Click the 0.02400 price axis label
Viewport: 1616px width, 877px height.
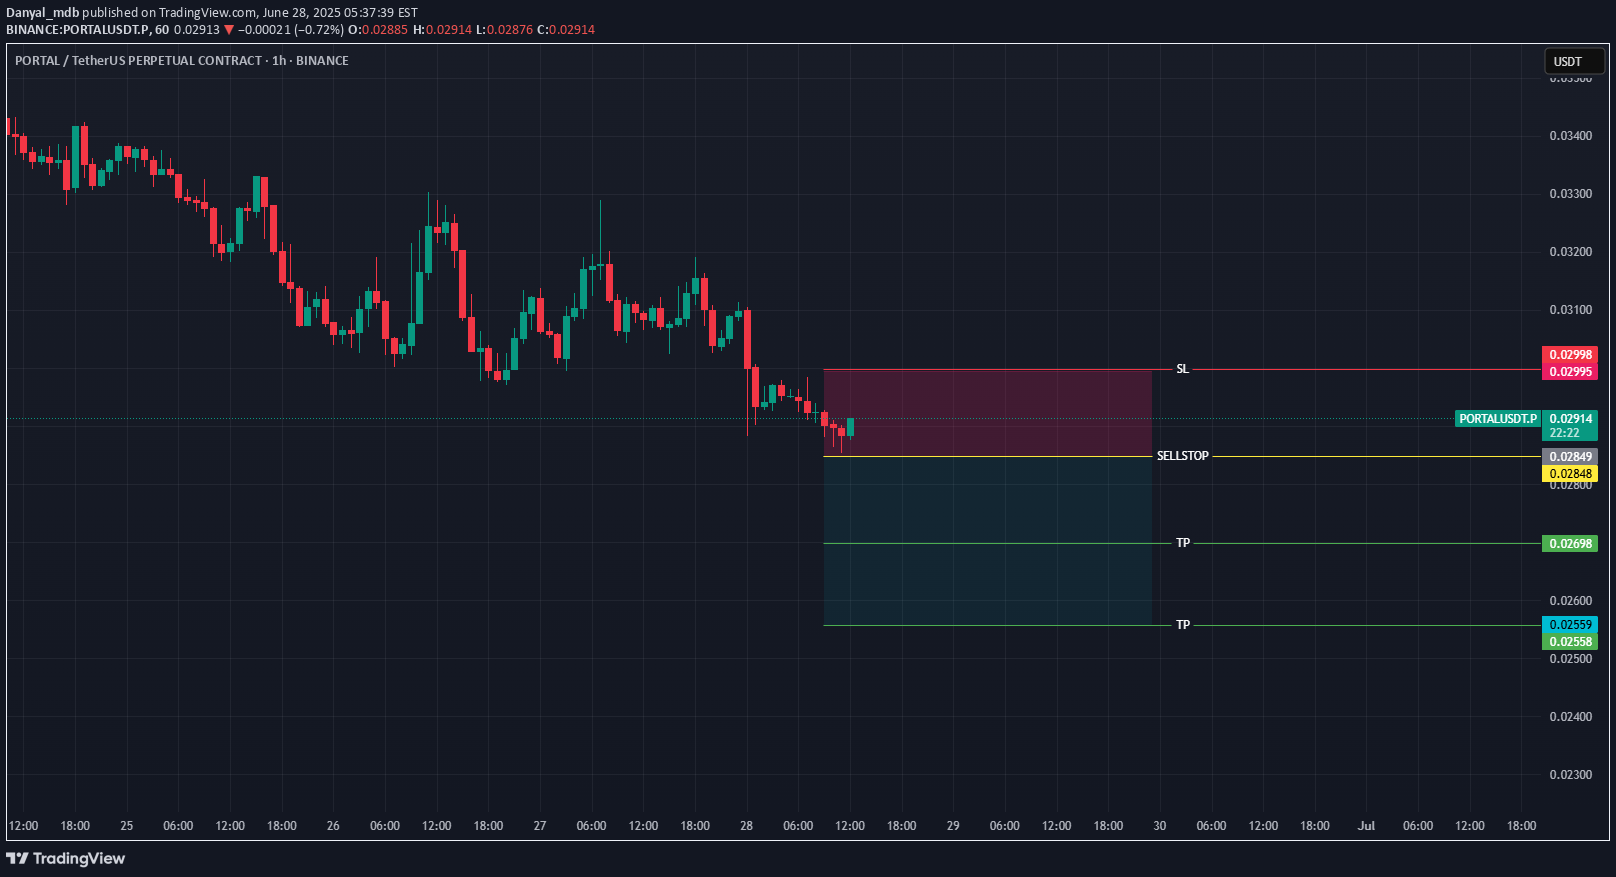pos(1570,717)
